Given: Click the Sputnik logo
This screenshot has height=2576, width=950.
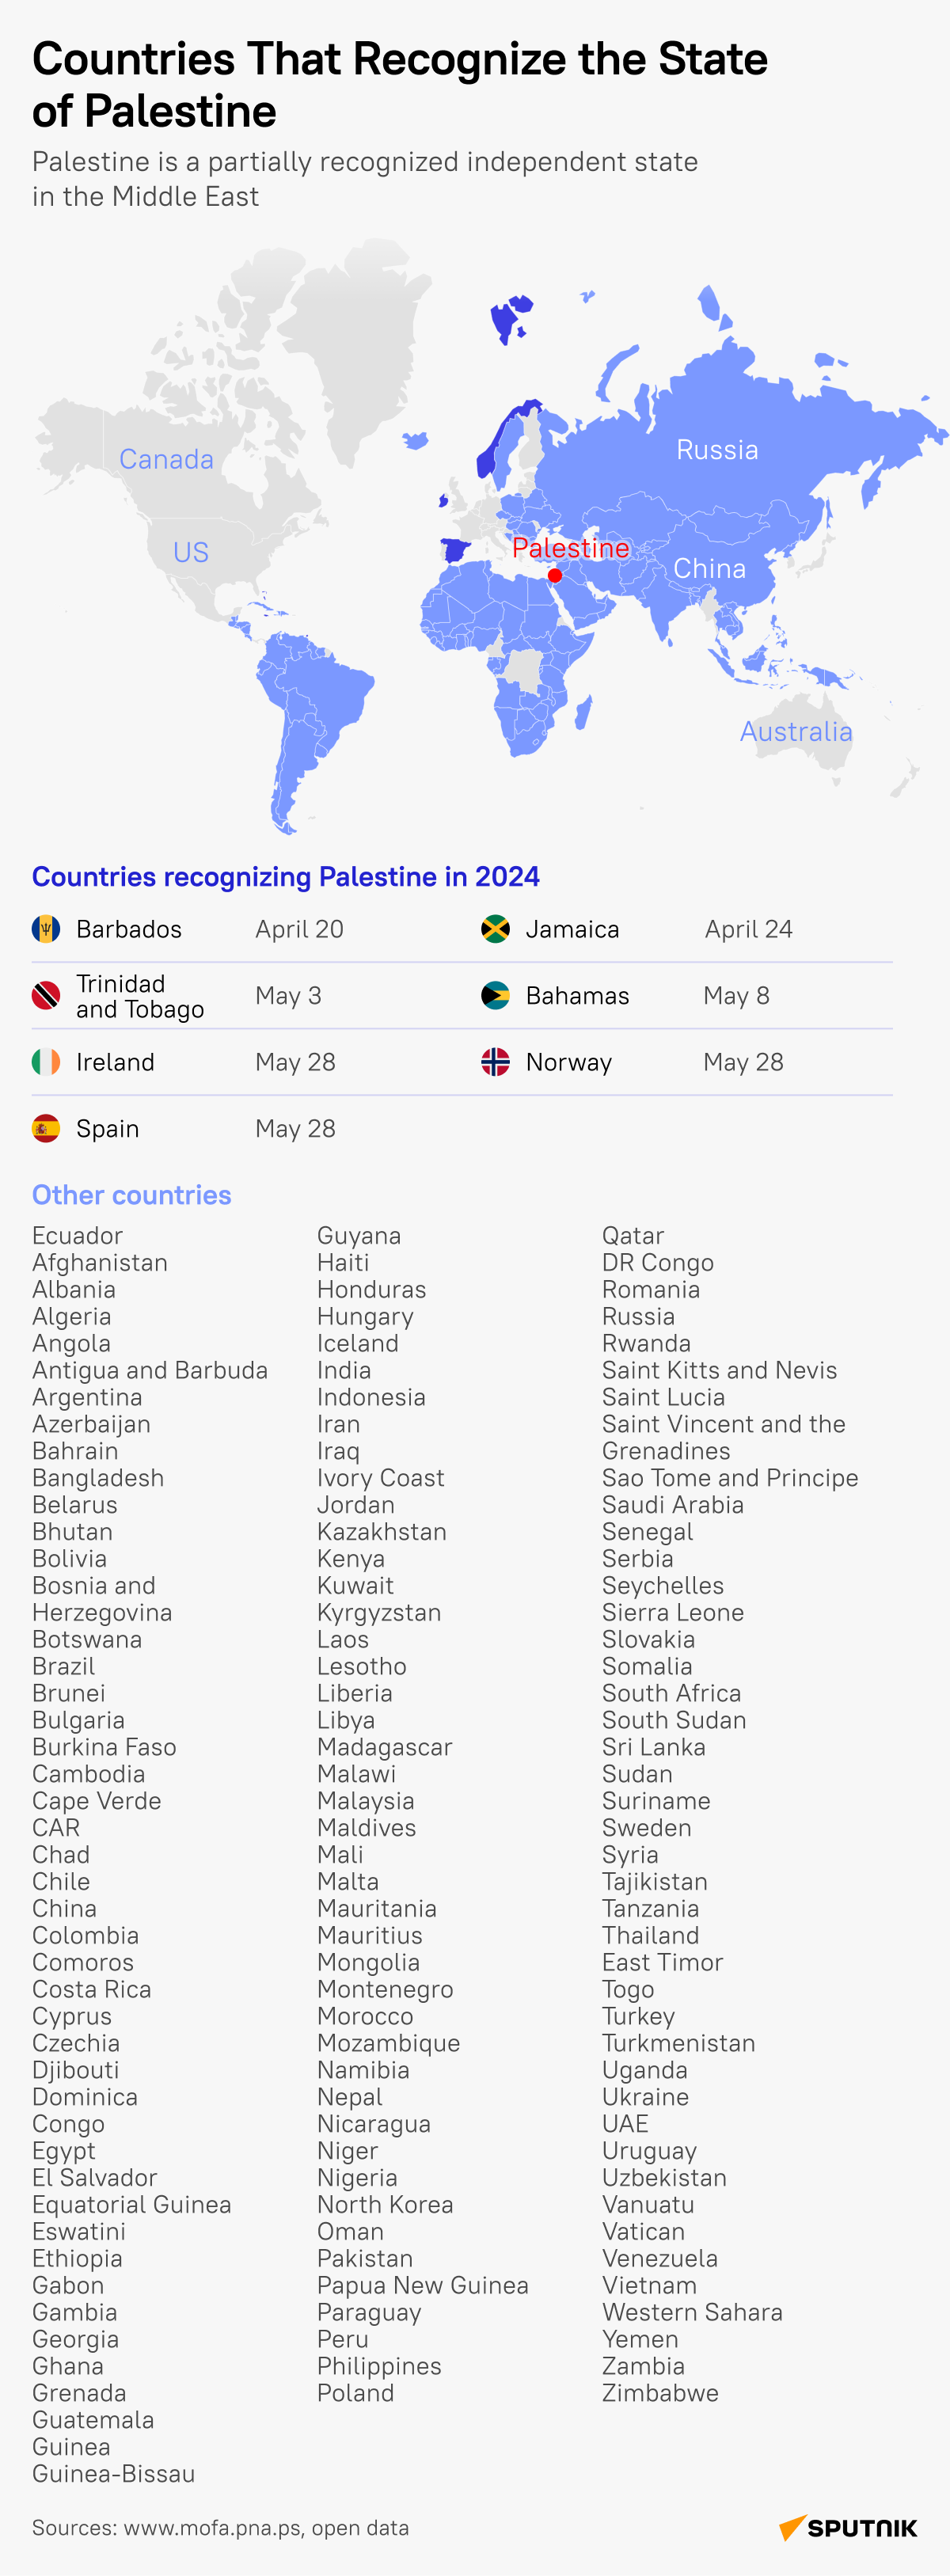Looking at the screenshot, I should tap(848, 2527).
